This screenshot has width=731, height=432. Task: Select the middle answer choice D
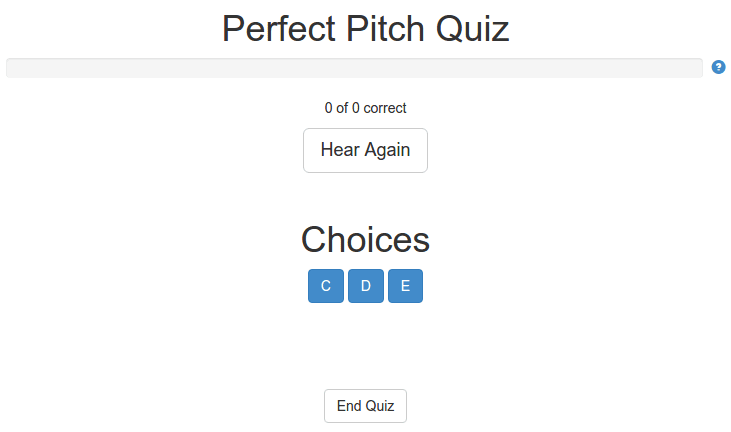366,286
